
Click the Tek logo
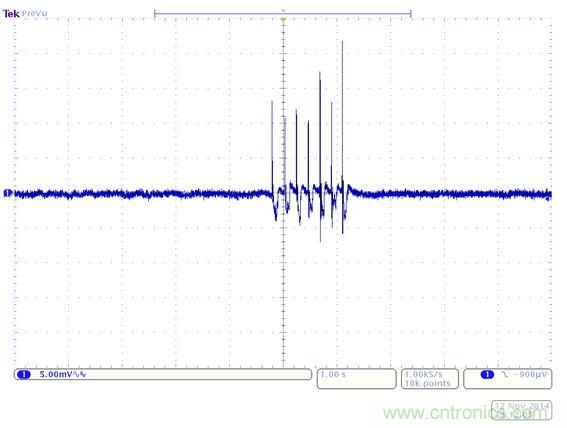pyautogui.click(x=11, y=14)
